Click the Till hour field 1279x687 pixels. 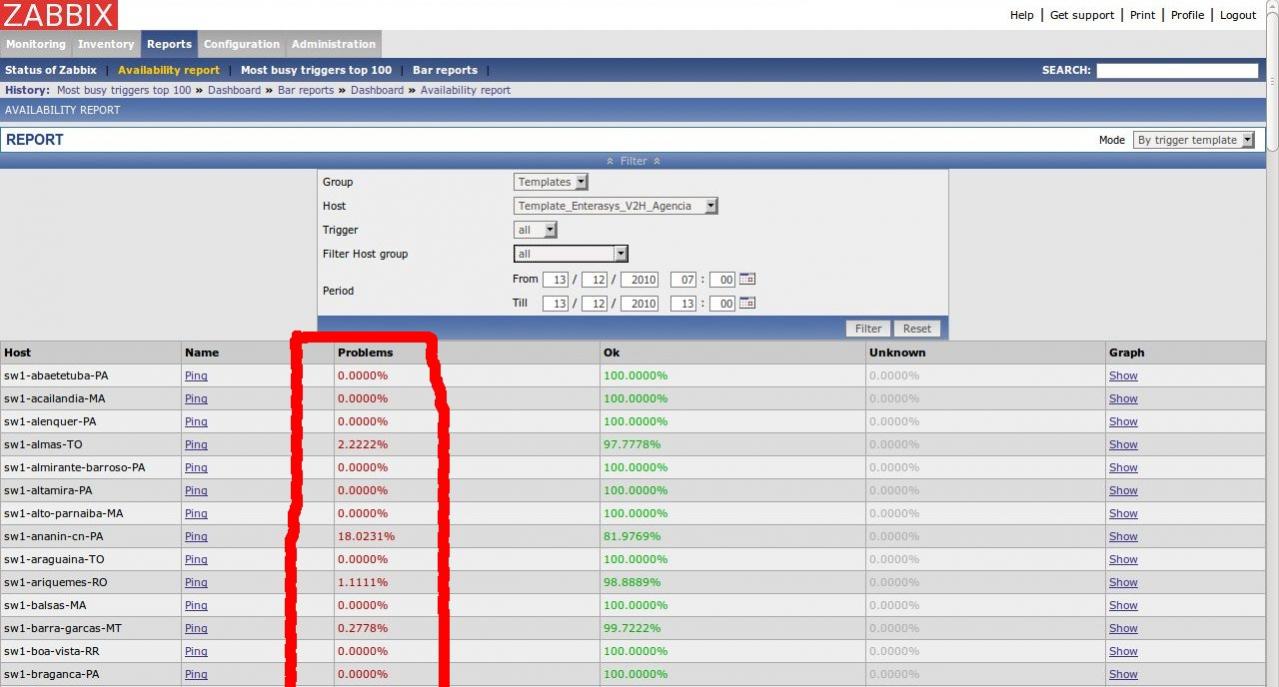pos(683,303)
